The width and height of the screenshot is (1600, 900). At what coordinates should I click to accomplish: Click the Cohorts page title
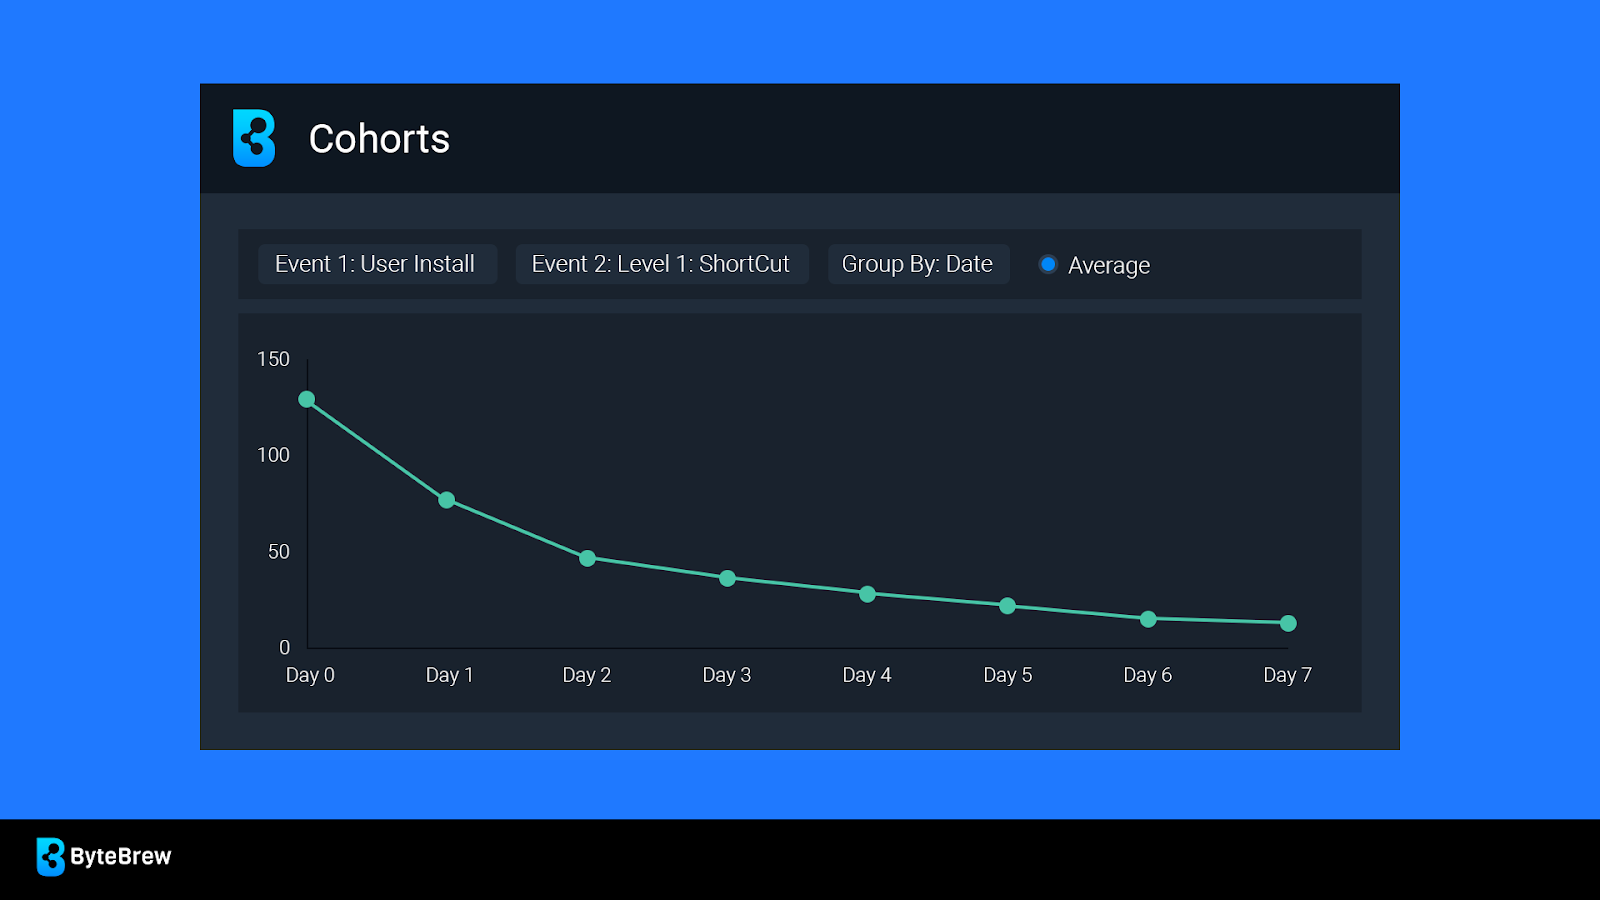pyautogui.click(x=379, y=139)
